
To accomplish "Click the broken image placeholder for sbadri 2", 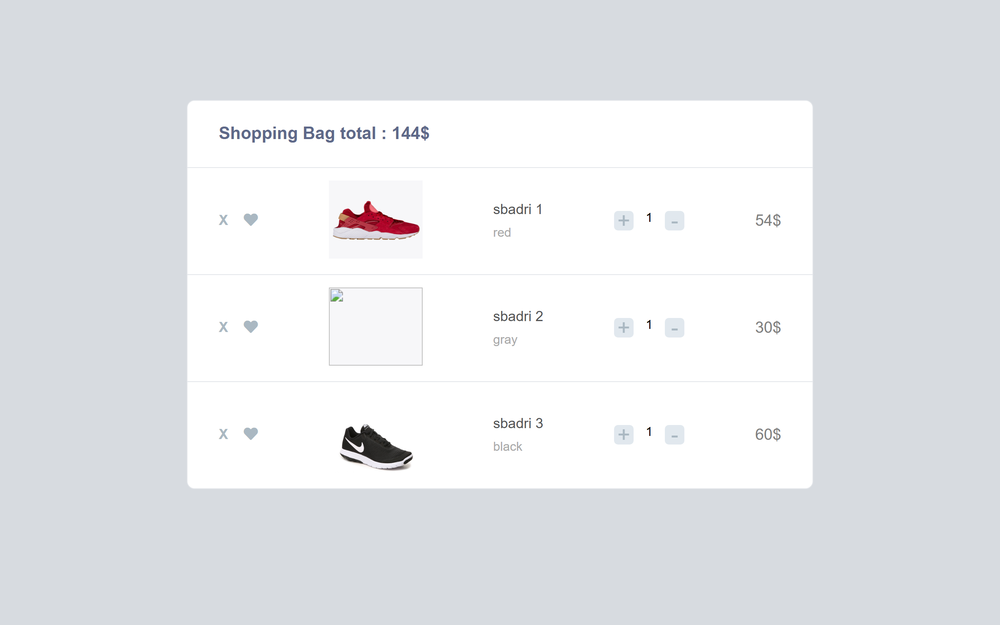I will (376, 327).
